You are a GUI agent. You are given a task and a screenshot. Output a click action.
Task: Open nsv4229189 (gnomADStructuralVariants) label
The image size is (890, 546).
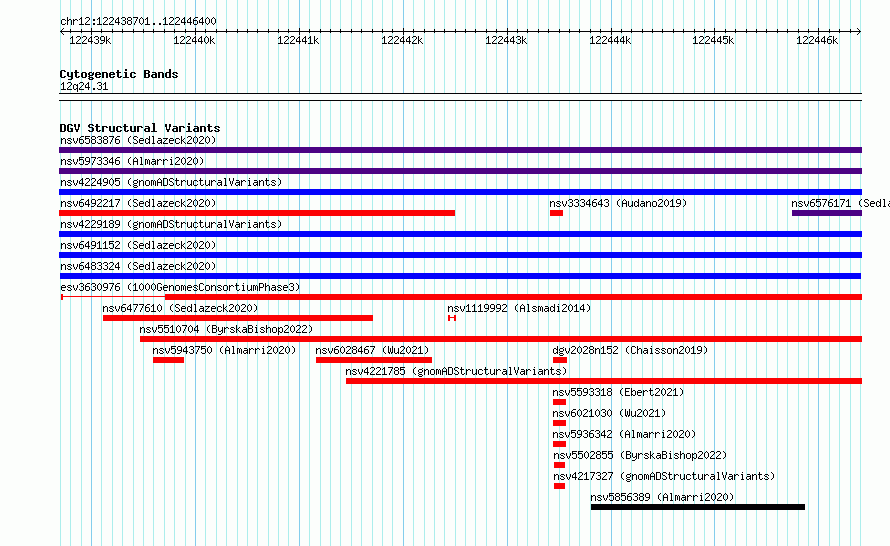click(x=171, y=224)
